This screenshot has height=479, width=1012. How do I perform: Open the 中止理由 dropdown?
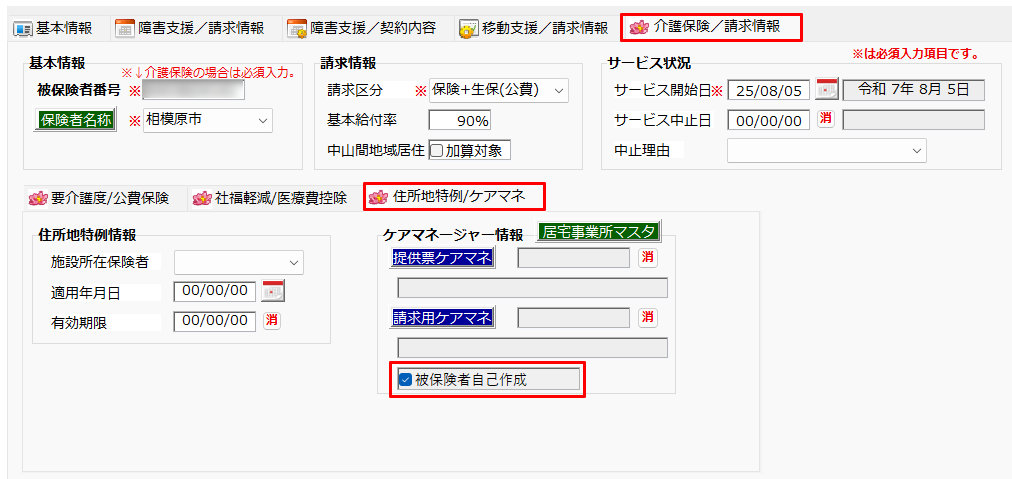[x=827, y=150]
